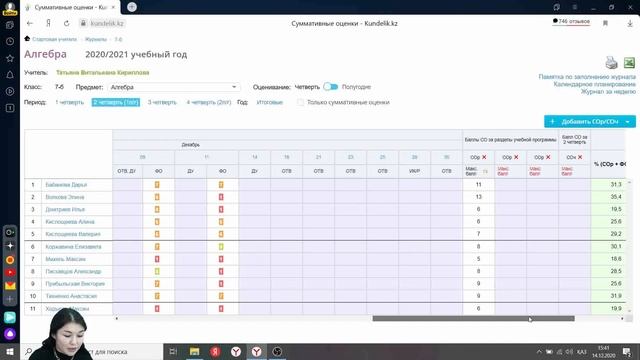This screenshot has width=640, height=360.
Task: Open YouTube shortcut in sidebar
Action: pyautogui.click(x=10, y=273)
